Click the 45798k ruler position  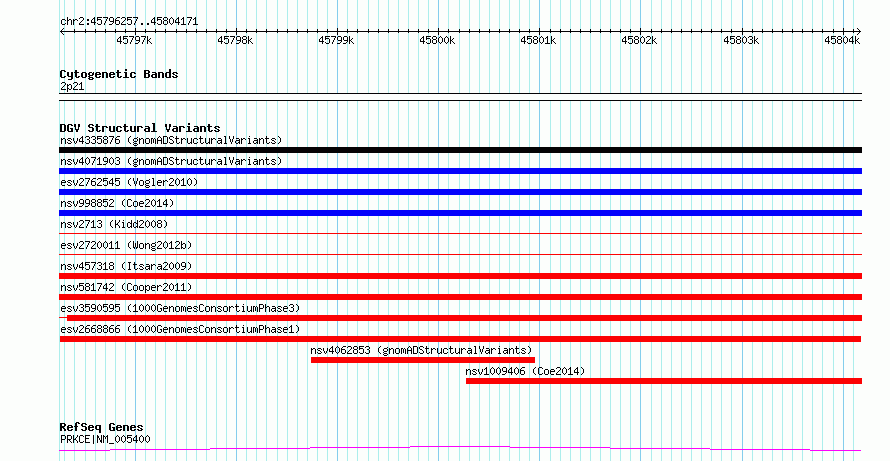[x=235, y=40]
